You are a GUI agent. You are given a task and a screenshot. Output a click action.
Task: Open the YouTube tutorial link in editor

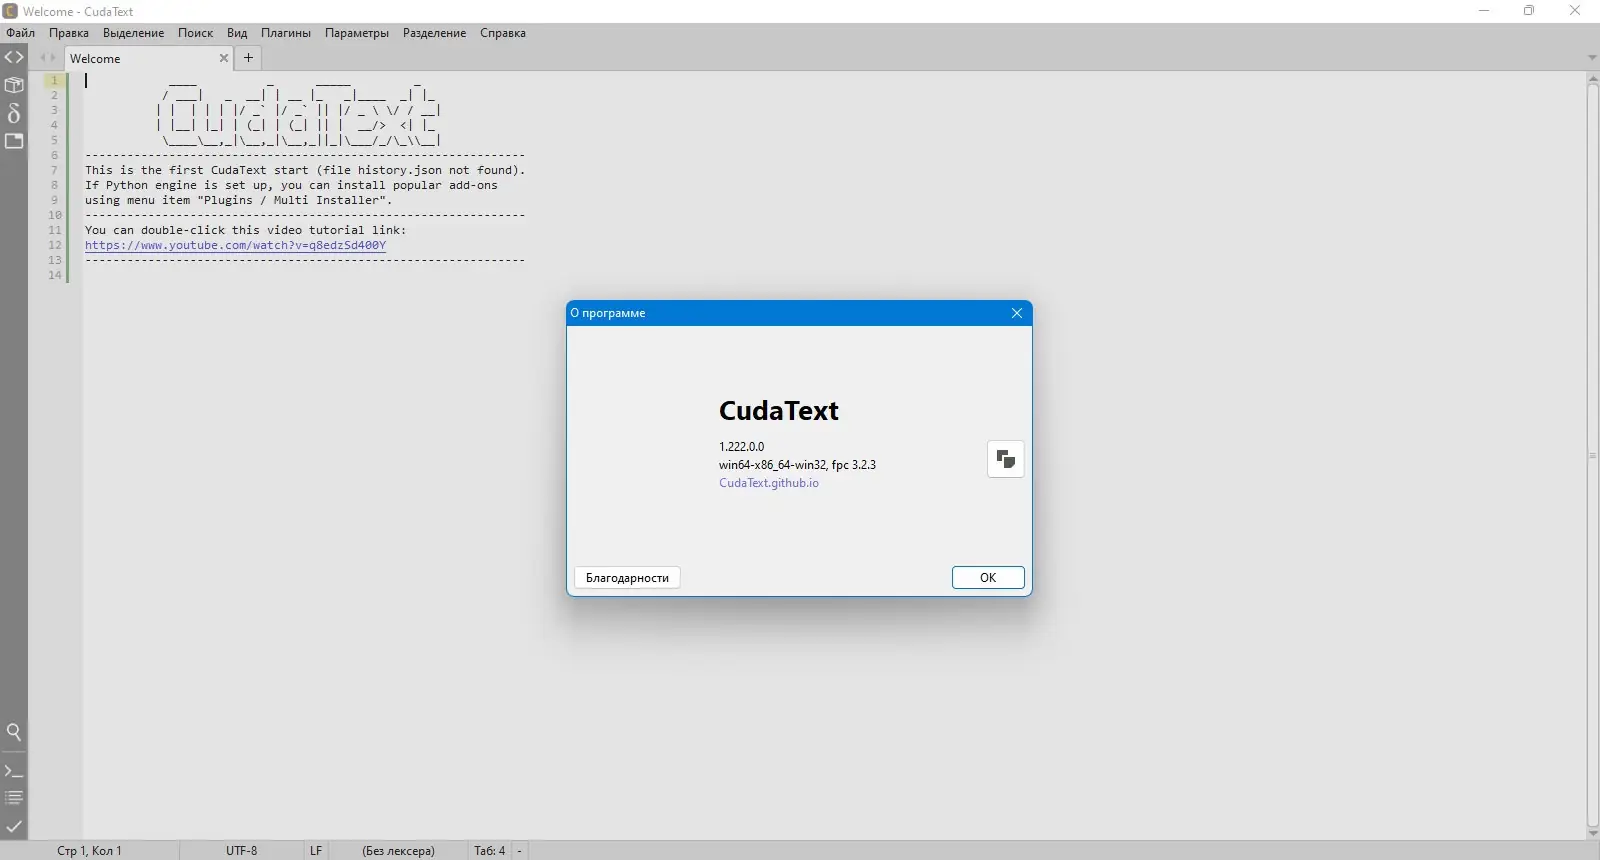click(235, 245)
